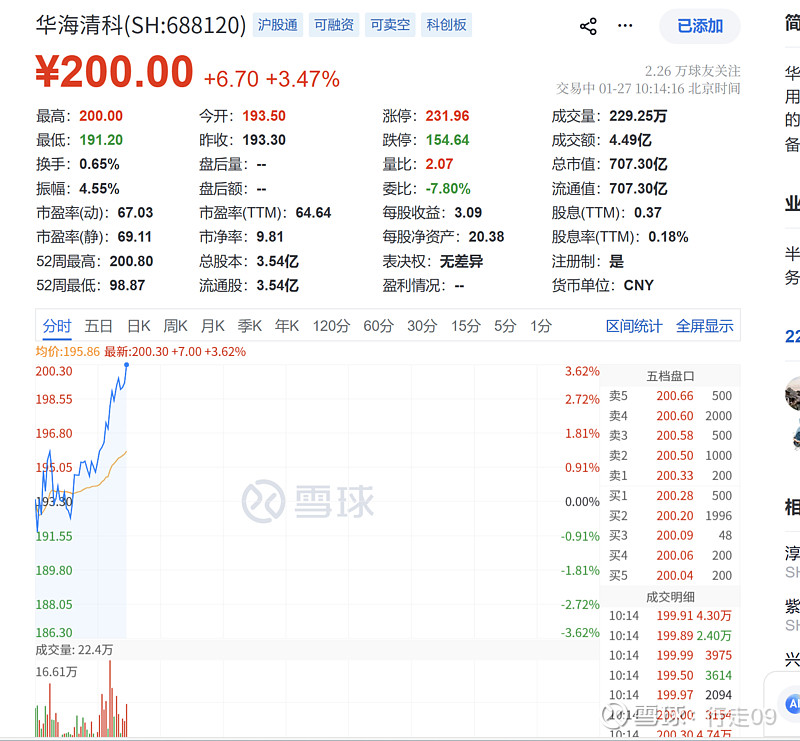
Task: Click the 买4 row price 200.06
Action: [x=674, y=555]
